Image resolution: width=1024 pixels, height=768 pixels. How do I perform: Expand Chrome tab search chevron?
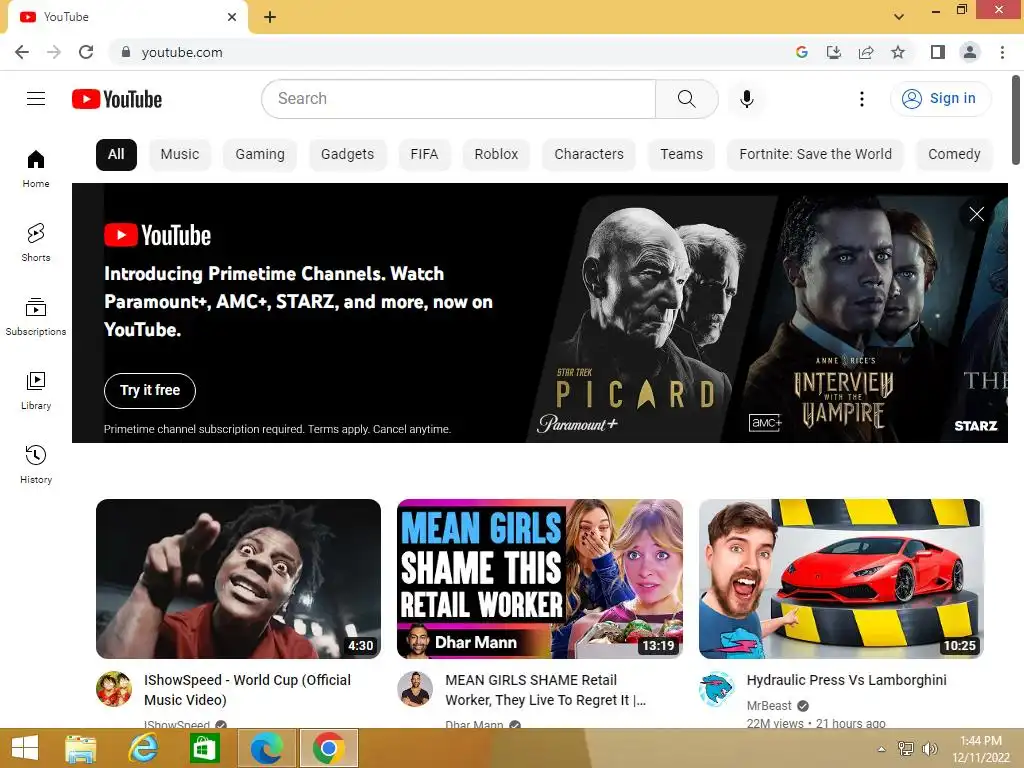click(899, 17)
